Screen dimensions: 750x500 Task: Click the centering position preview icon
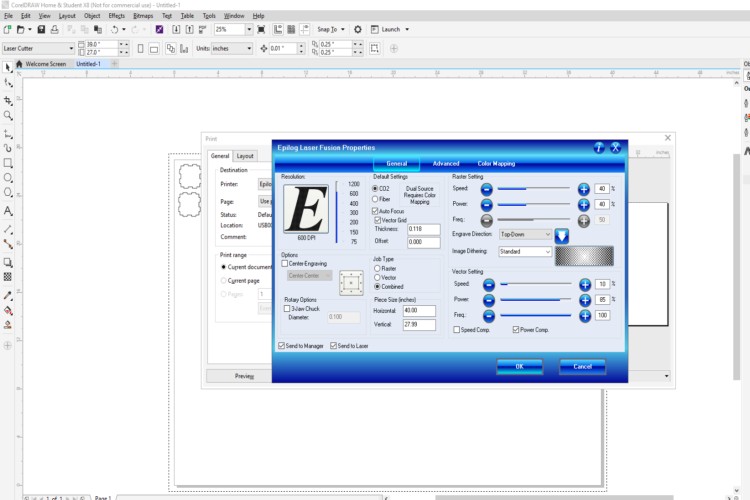point(351,282)
